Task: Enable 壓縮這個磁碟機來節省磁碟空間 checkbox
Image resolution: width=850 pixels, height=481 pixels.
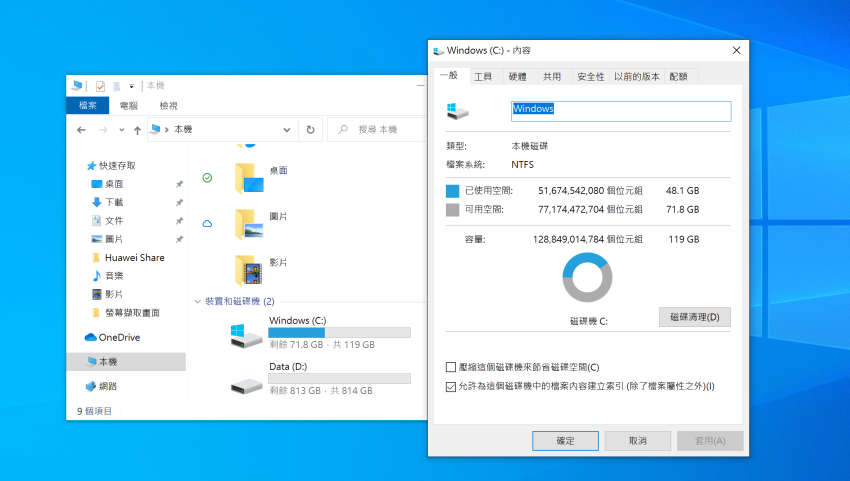Action: pyautogui.click(x=450, y=367)
